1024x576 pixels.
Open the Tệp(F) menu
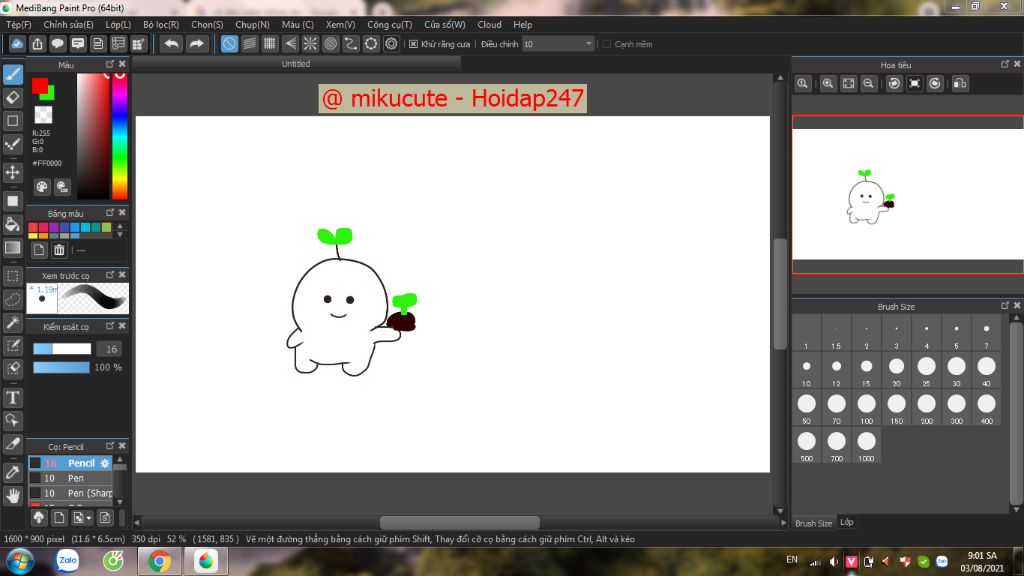[18, 25]
